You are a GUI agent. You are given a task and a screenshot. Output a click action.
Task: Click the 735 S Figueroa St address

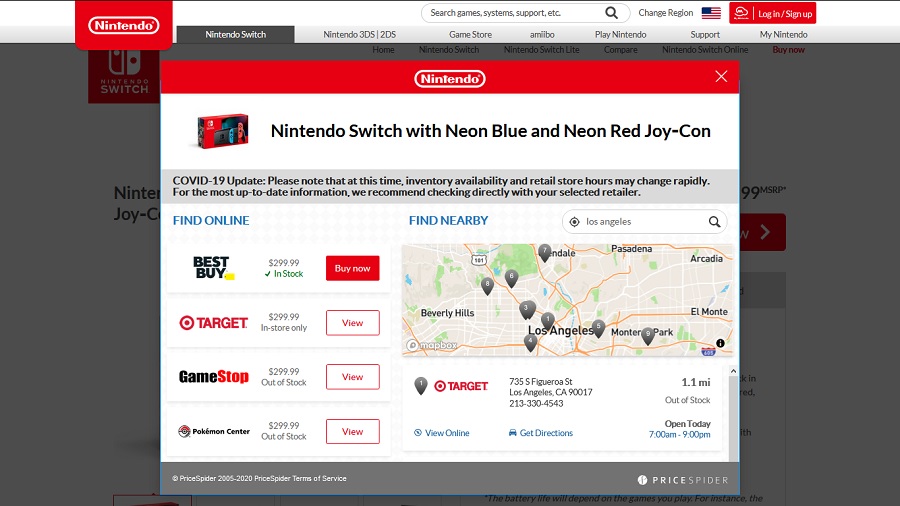click(x=541, y=382)
